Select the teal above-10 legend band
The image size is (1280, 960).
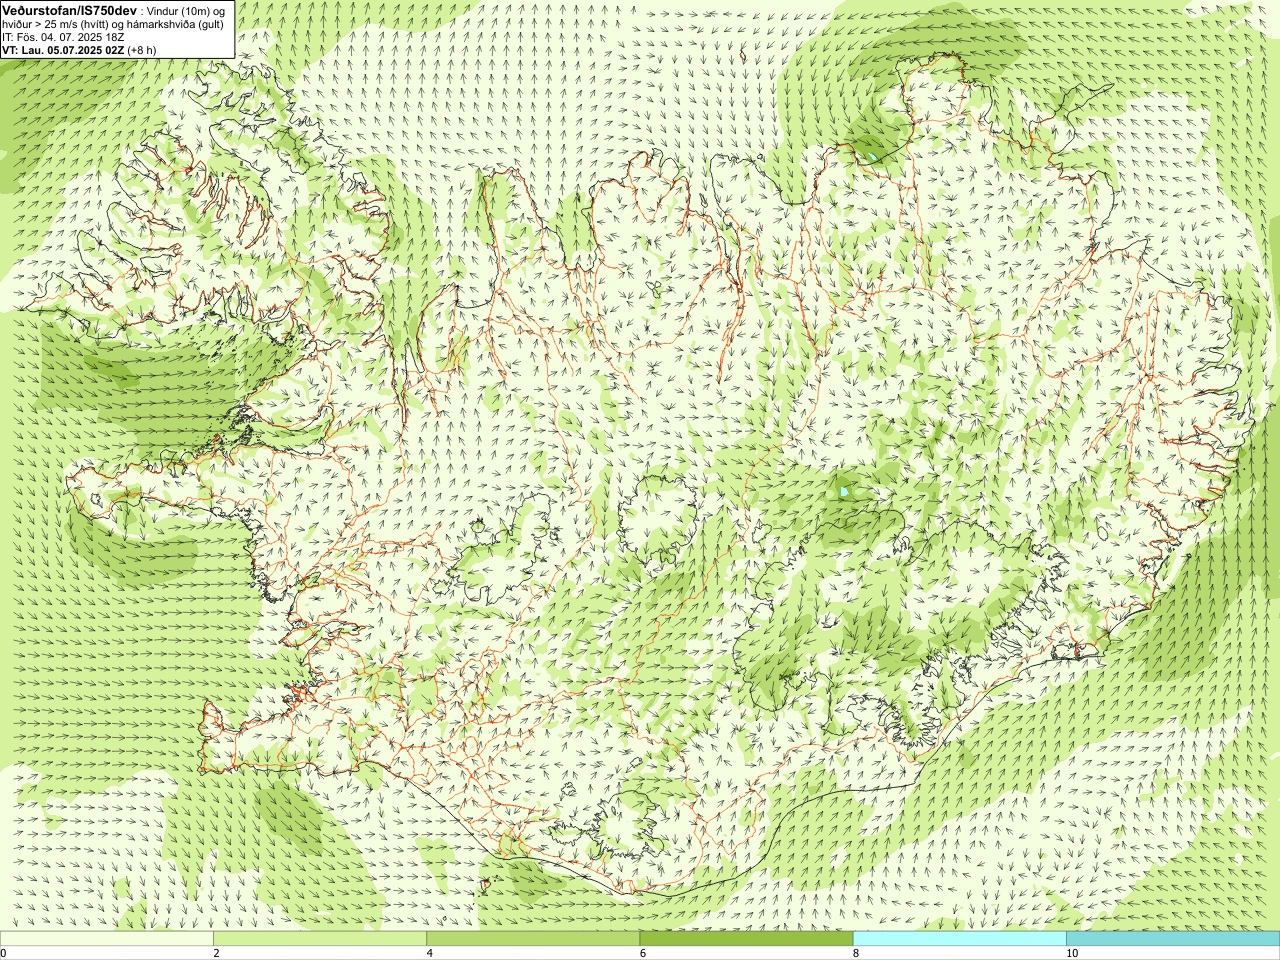(1173, 939)
